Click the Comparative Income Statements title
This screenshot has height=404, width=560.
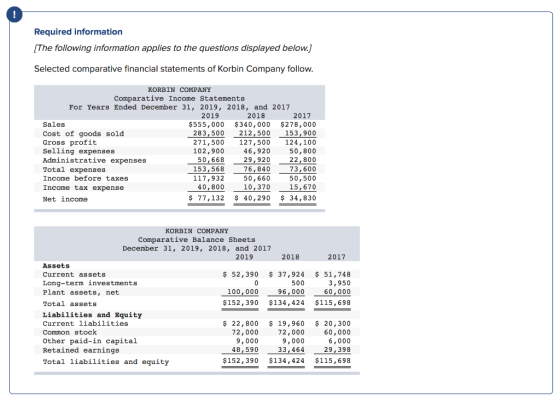coord(179,98)
